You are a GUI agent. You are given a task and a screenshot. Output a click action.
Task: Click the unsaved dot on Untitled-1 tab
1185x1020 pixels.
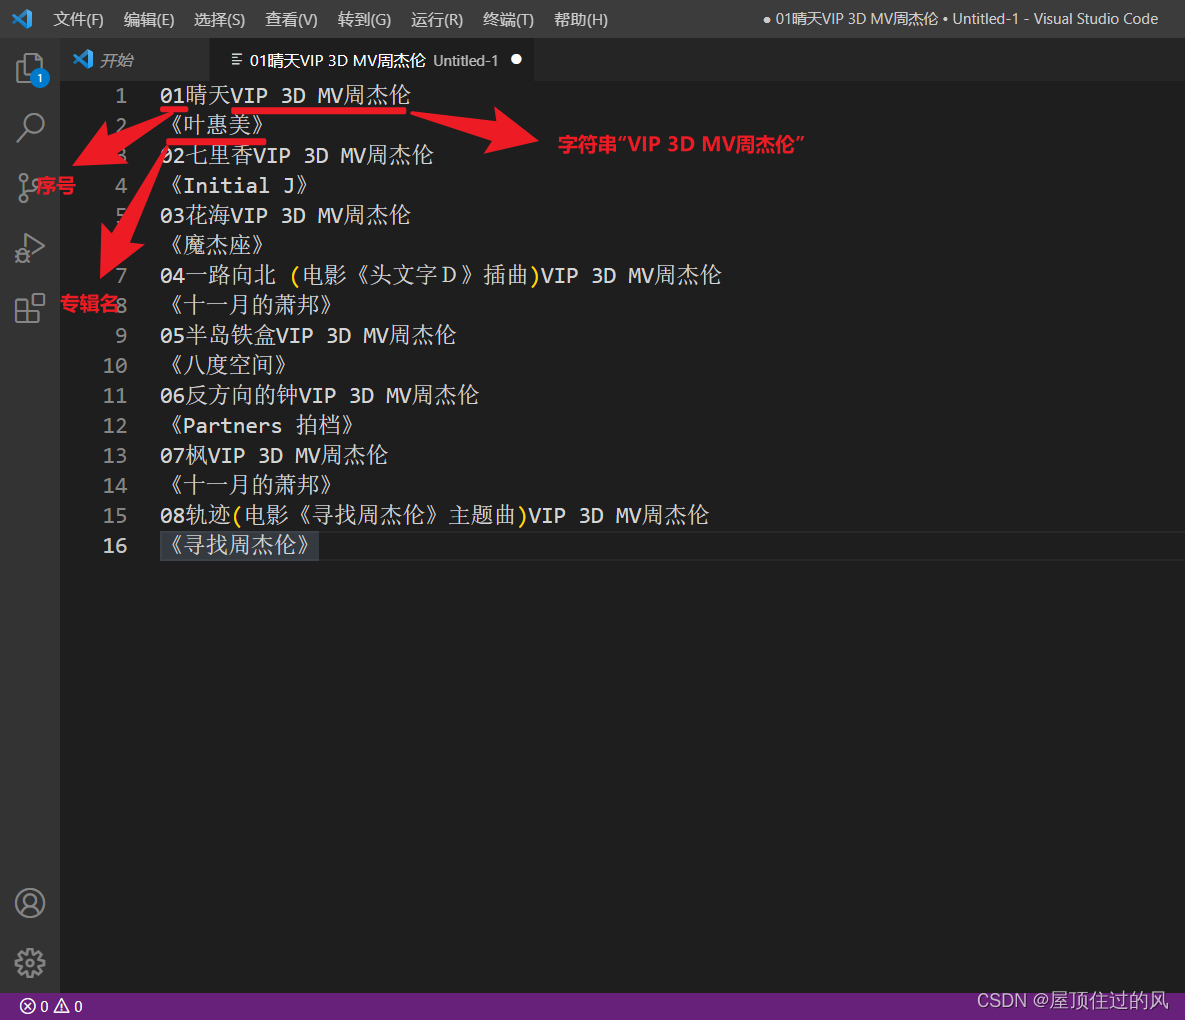tap(516, 60)
